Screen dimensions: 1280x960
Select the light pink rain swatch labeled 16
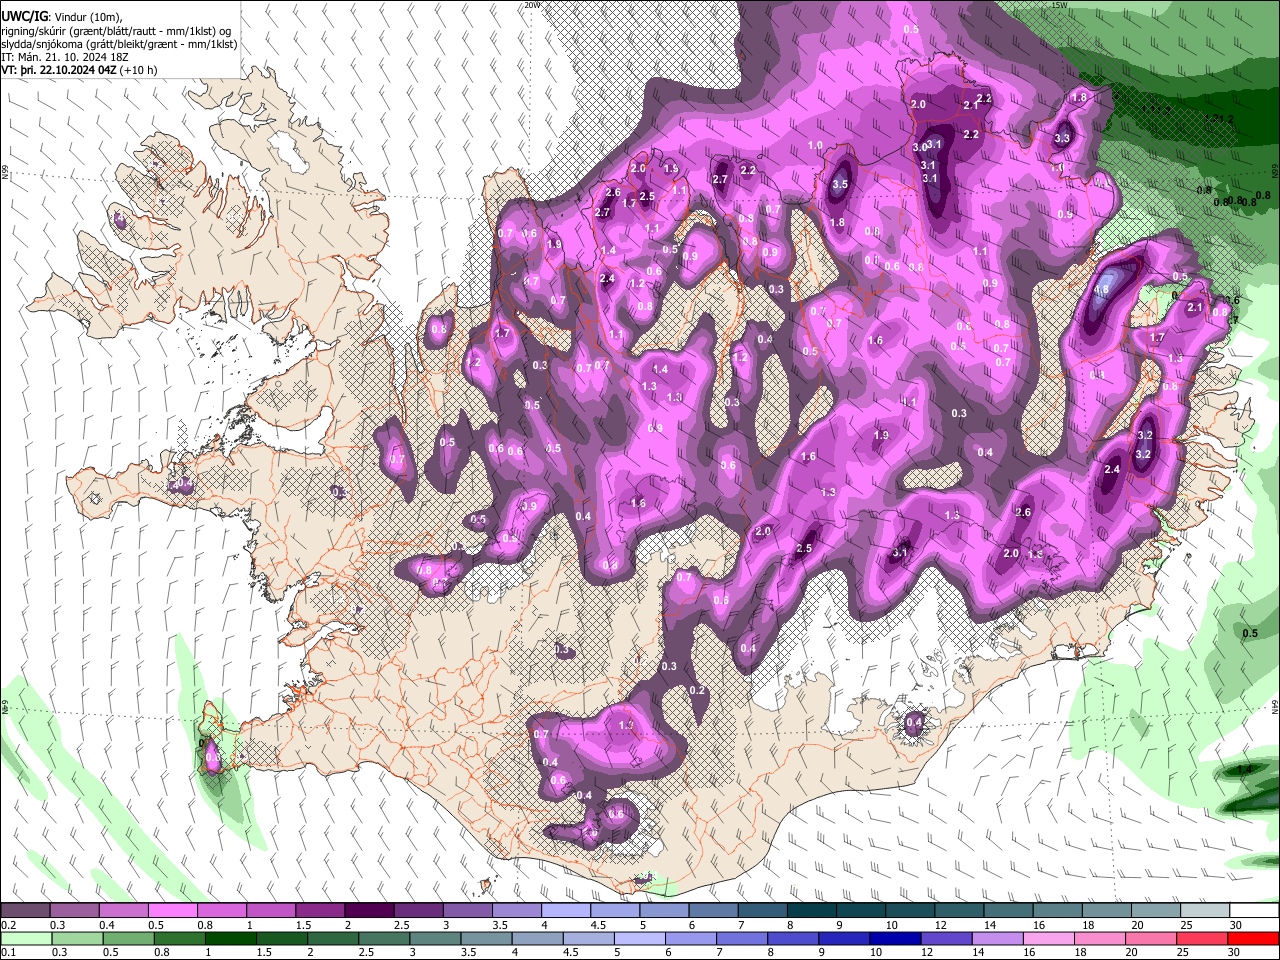click(x=1048, y=938)
